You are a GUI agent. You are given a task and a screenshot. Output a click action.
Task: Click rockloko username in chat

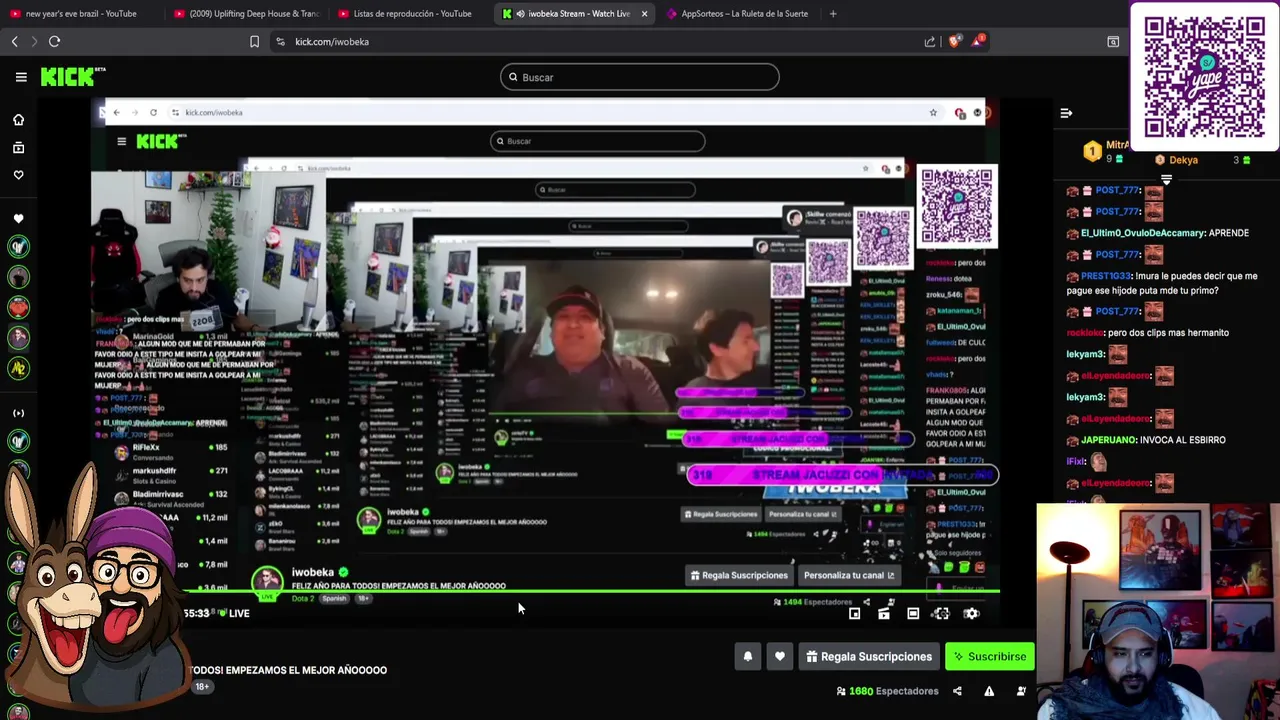(x=1085, y=333)
